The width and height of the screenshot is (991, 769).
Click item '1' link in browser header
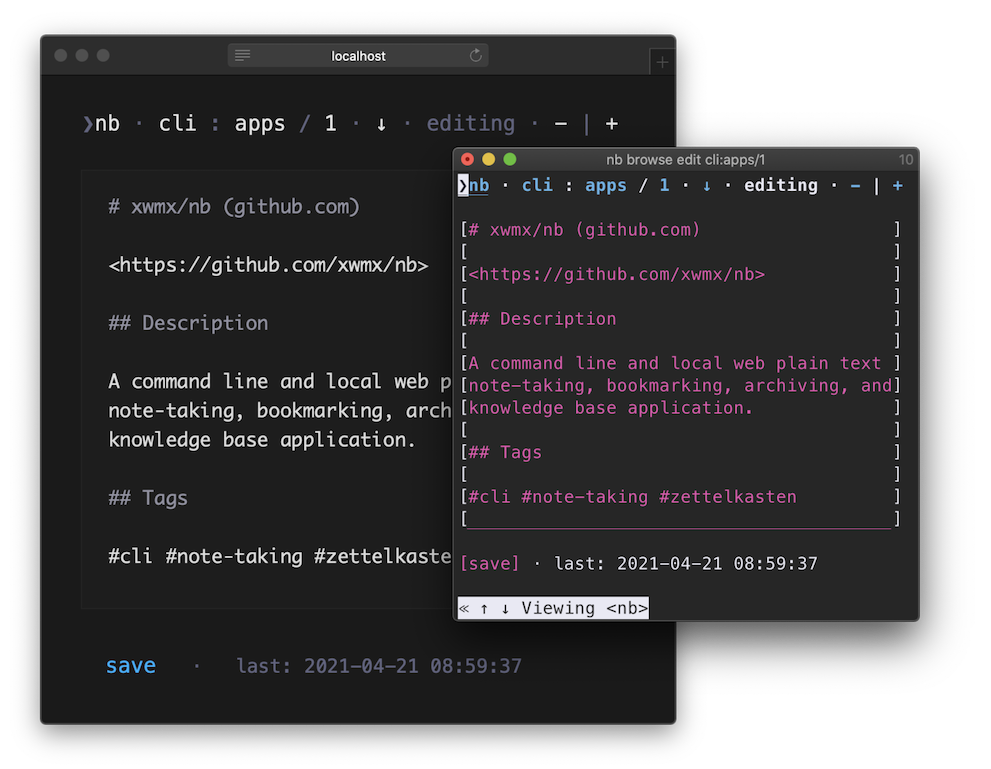click(x=330, y=123)
